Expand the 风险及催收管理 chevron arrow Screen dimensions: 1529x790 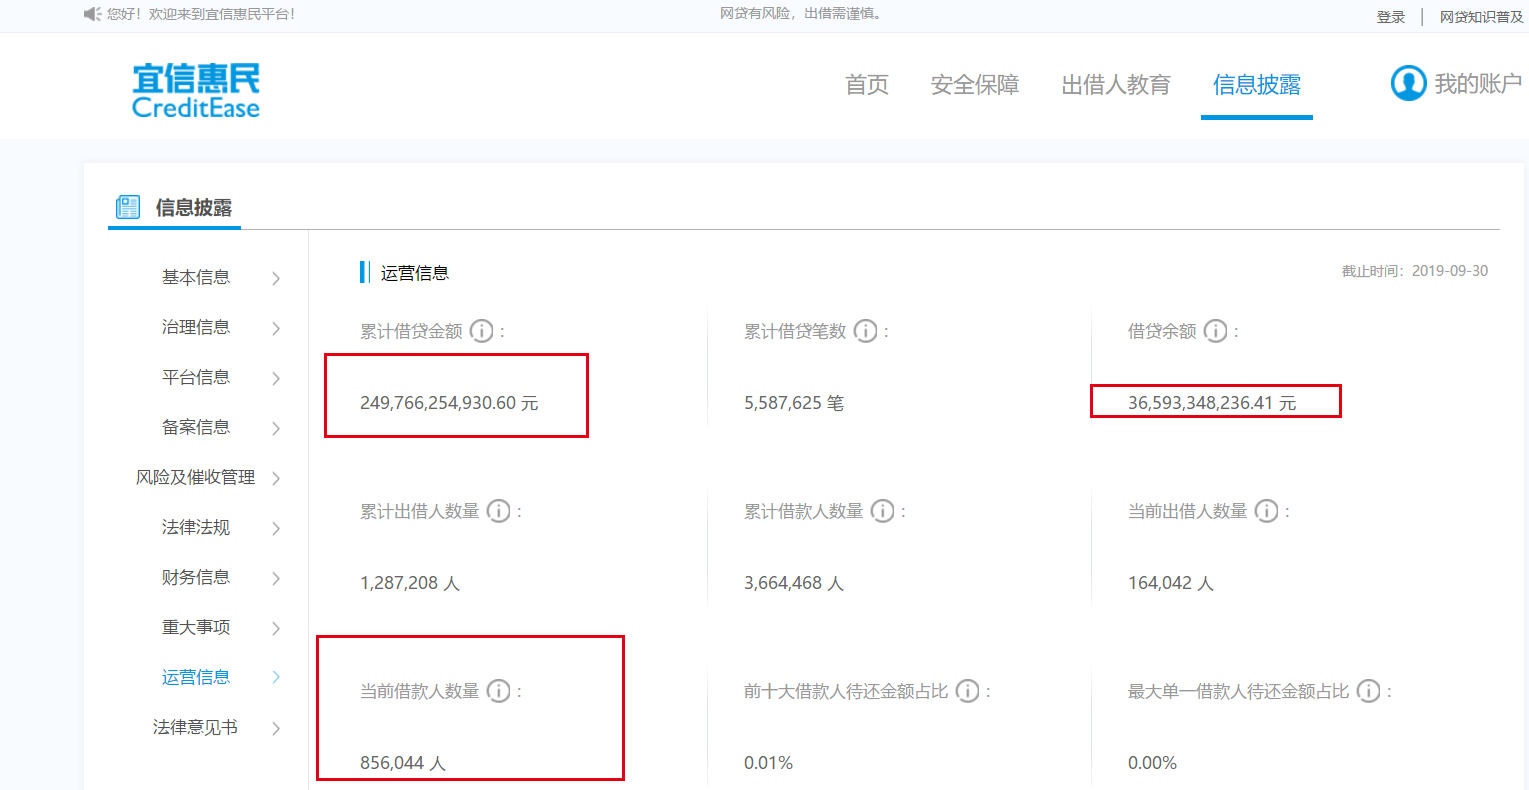click(276, 478)
